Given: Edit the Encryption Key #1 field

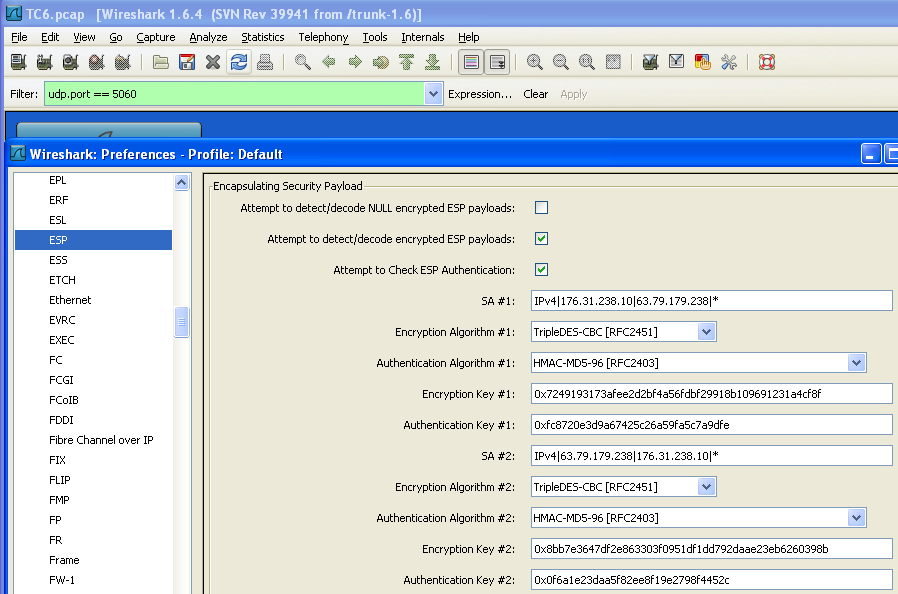Looking at the screenshot, I should [711, 394].
